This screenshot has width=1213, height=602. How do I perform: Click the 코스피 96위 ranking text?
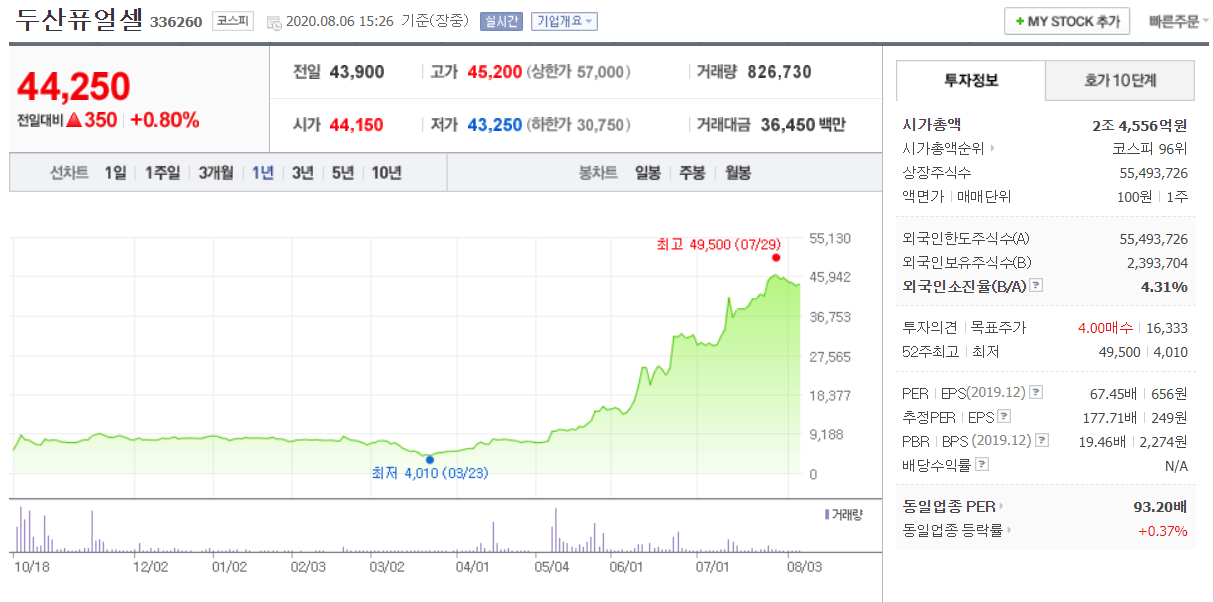(x=1150, y=149)
